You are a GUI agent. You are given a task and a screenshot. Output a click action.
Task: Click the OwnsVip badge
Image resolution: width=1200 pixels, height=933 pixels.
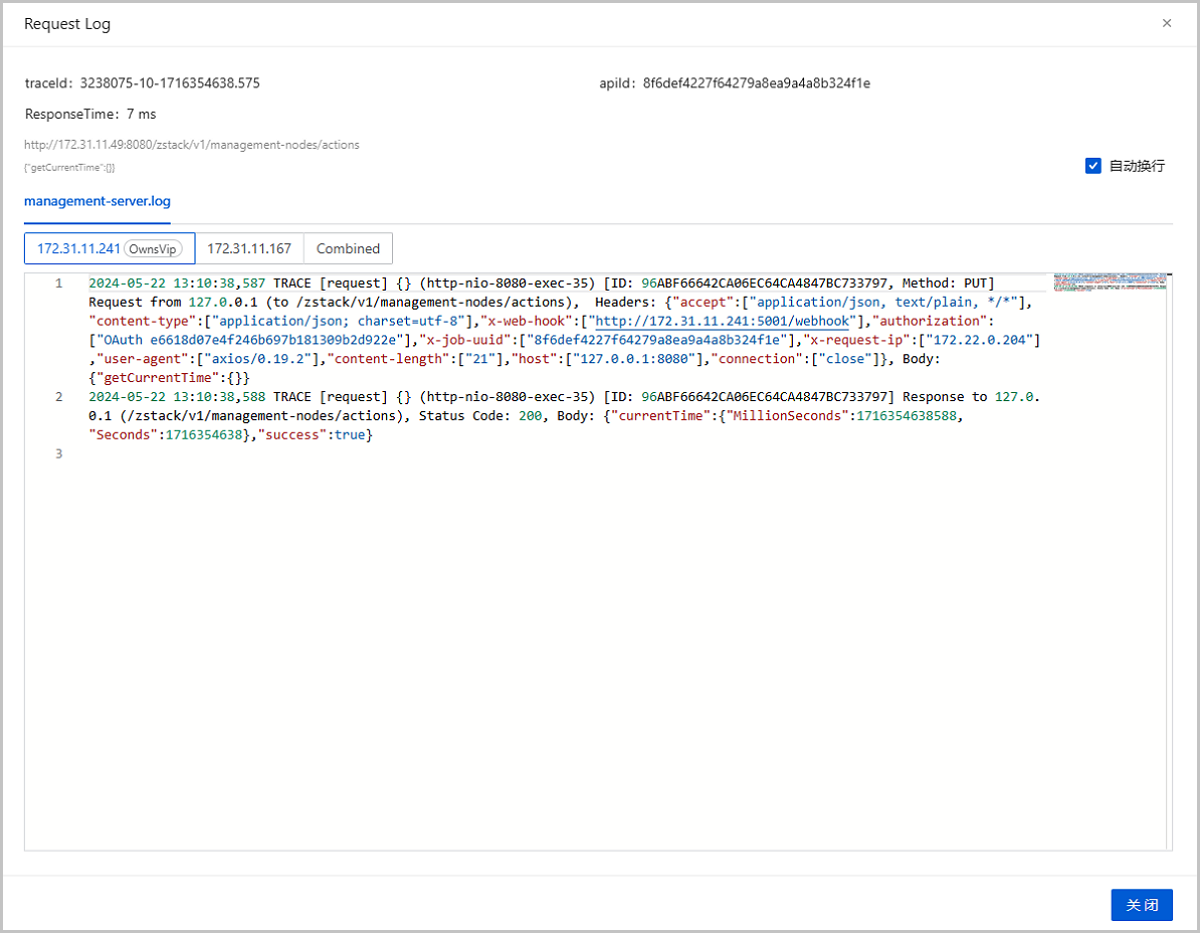[x=154, y=248]
